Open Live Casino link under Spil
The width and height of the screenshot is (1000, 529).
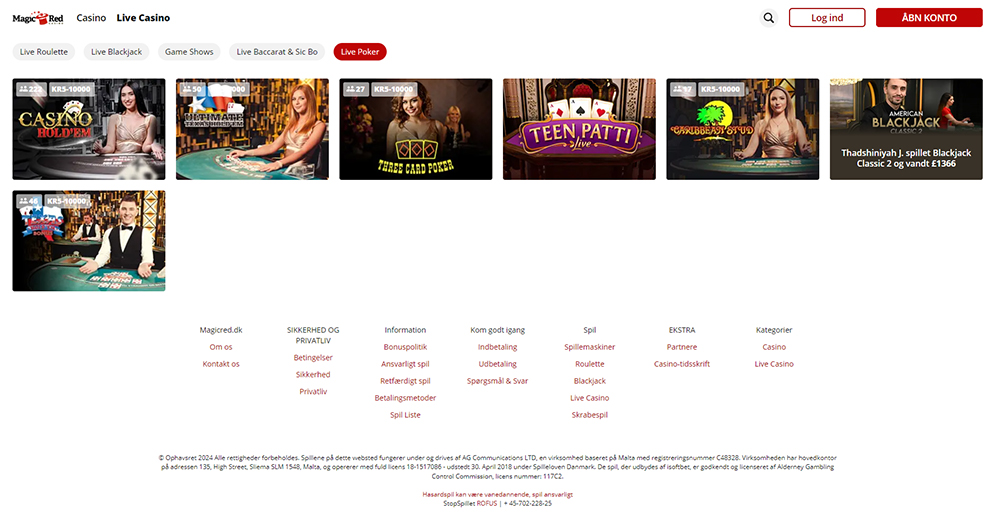[589, 398]
